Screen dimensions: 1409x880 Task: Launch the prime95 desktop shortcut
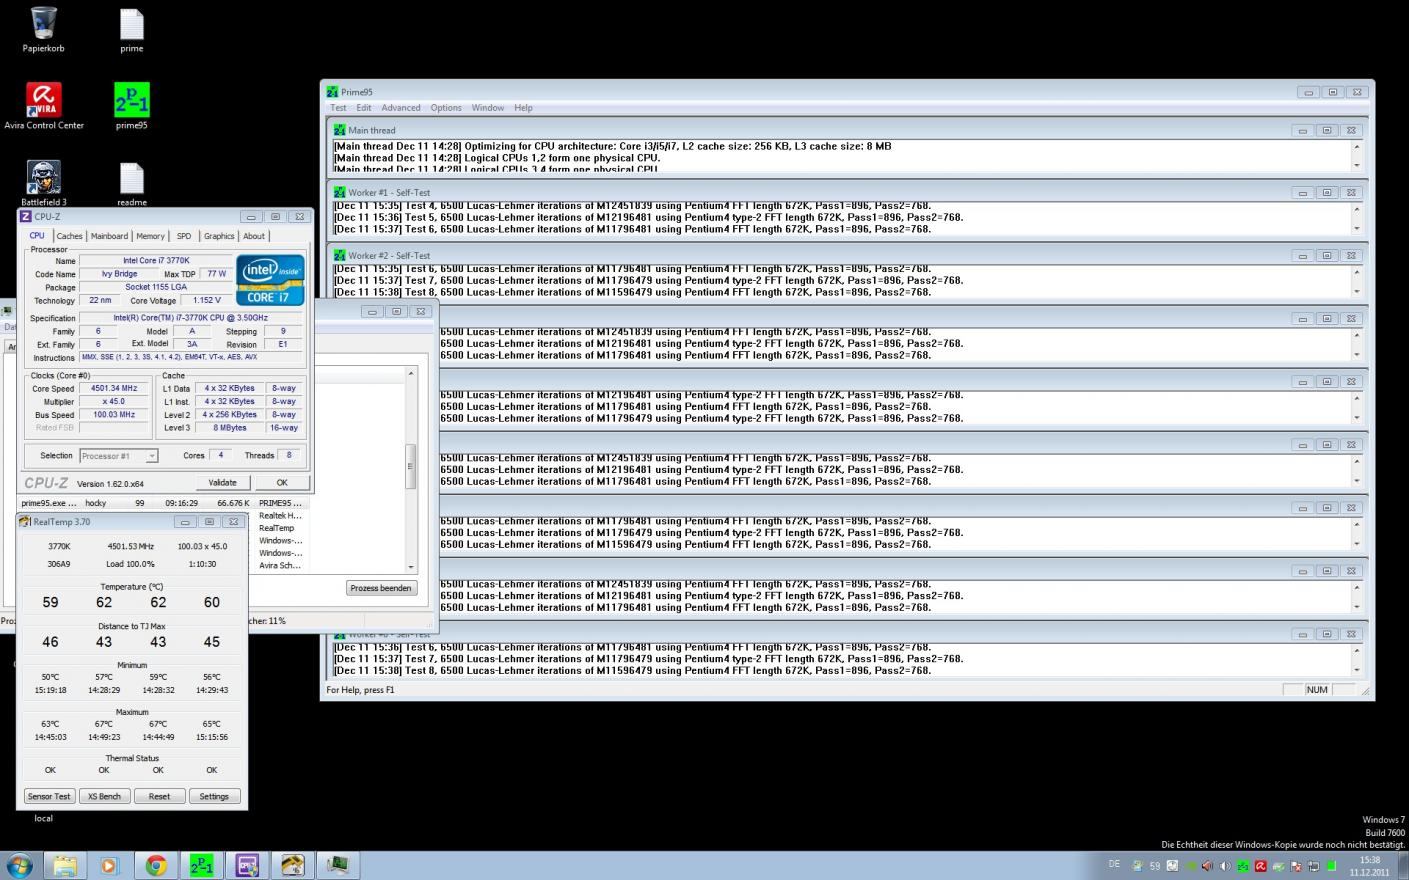pos(132,106)
